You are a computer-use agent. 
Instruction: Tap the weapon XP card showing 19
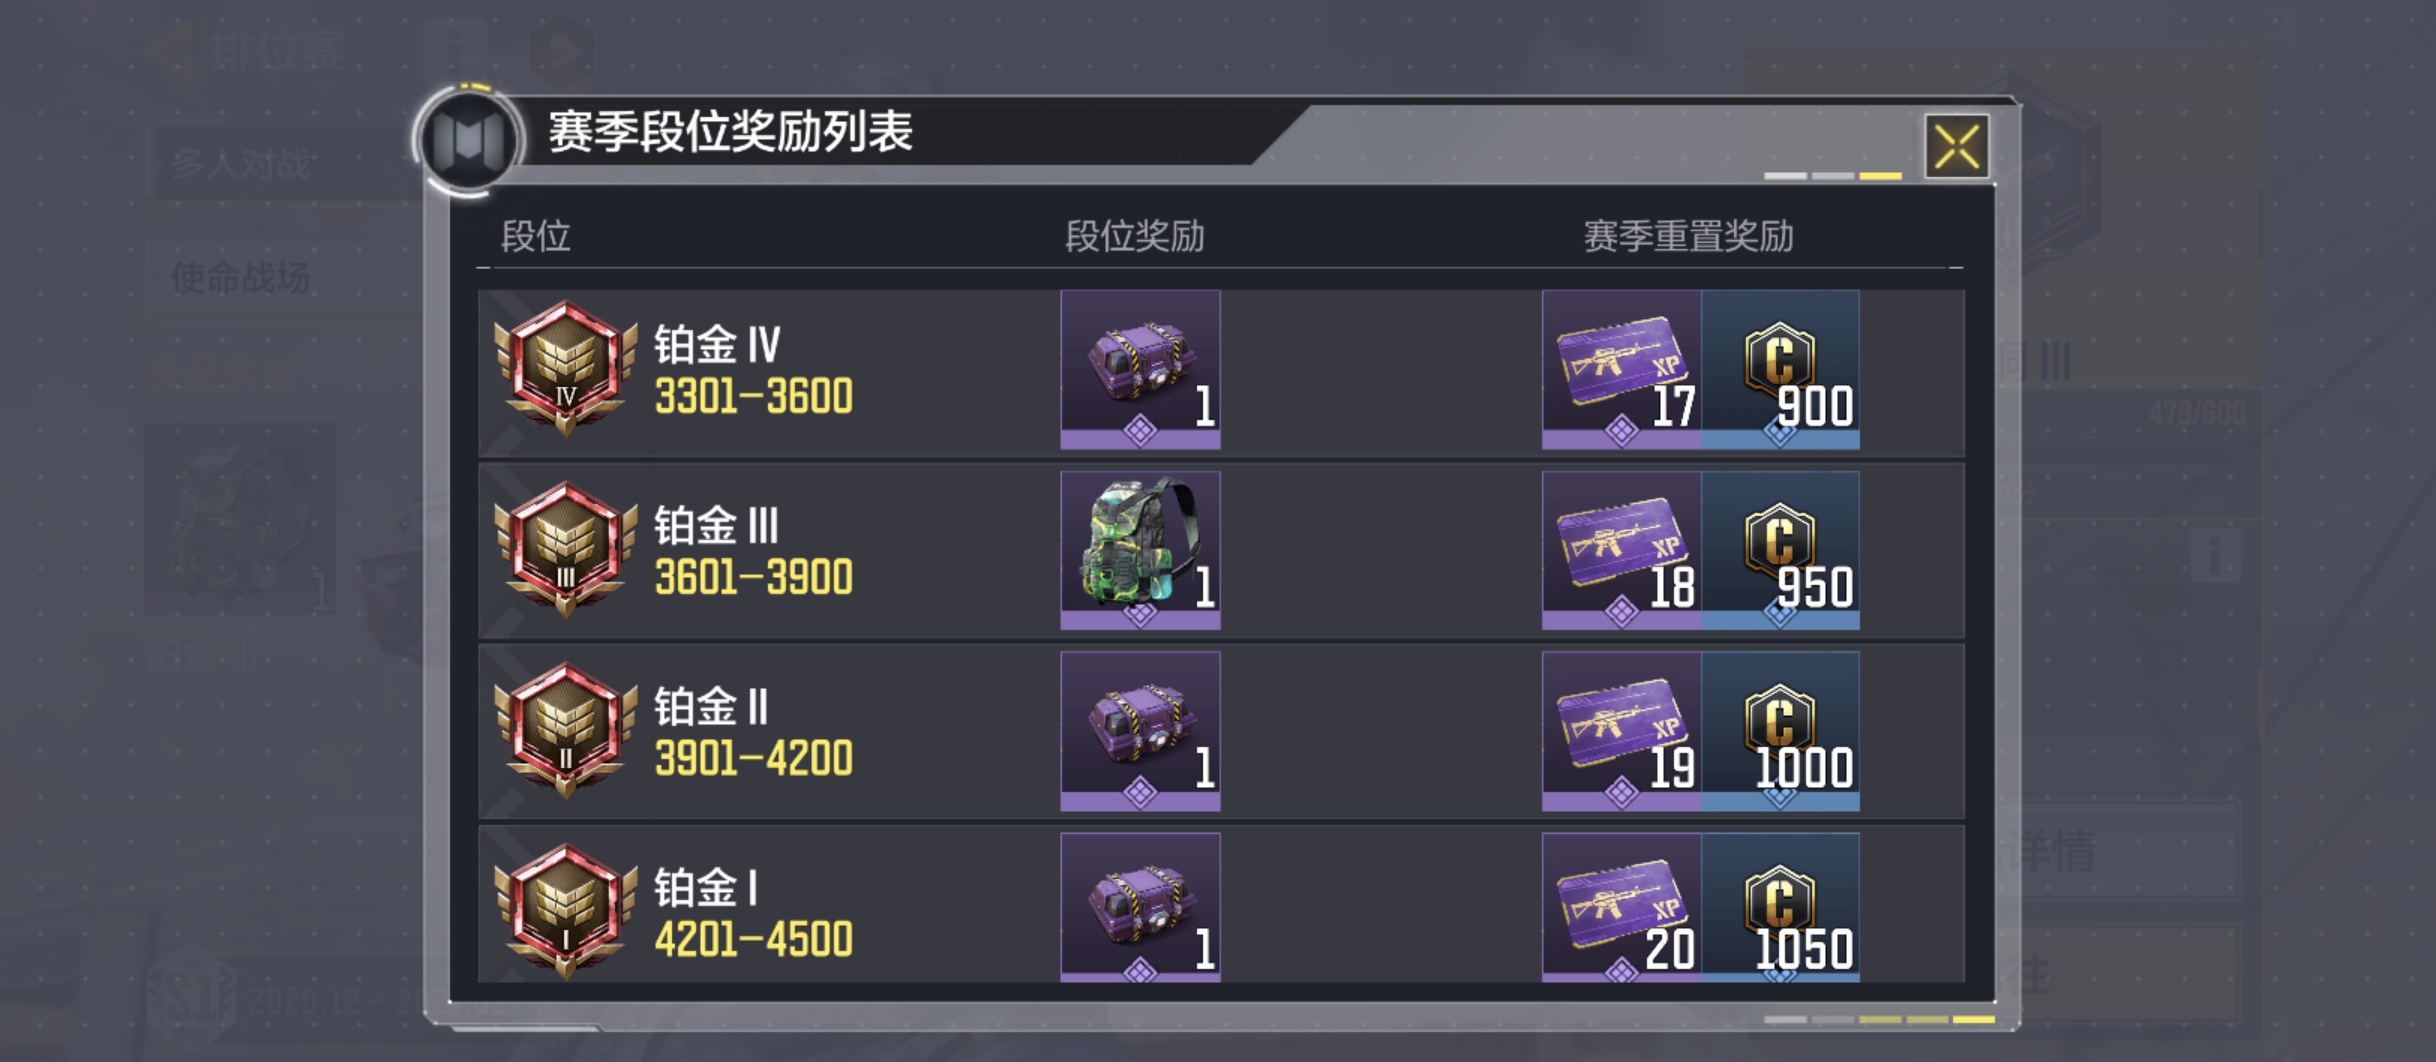pos(1621,731)
